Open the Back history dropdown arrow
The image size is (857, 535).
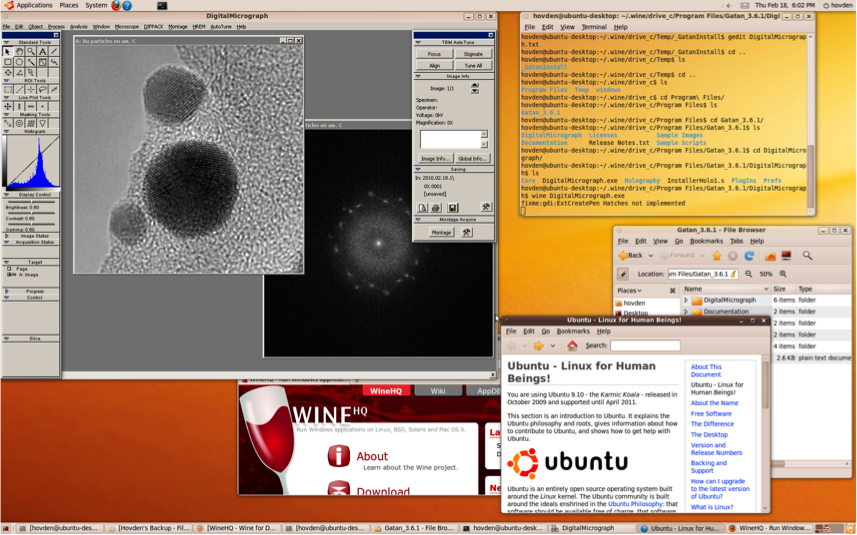(x=650, y=255)
